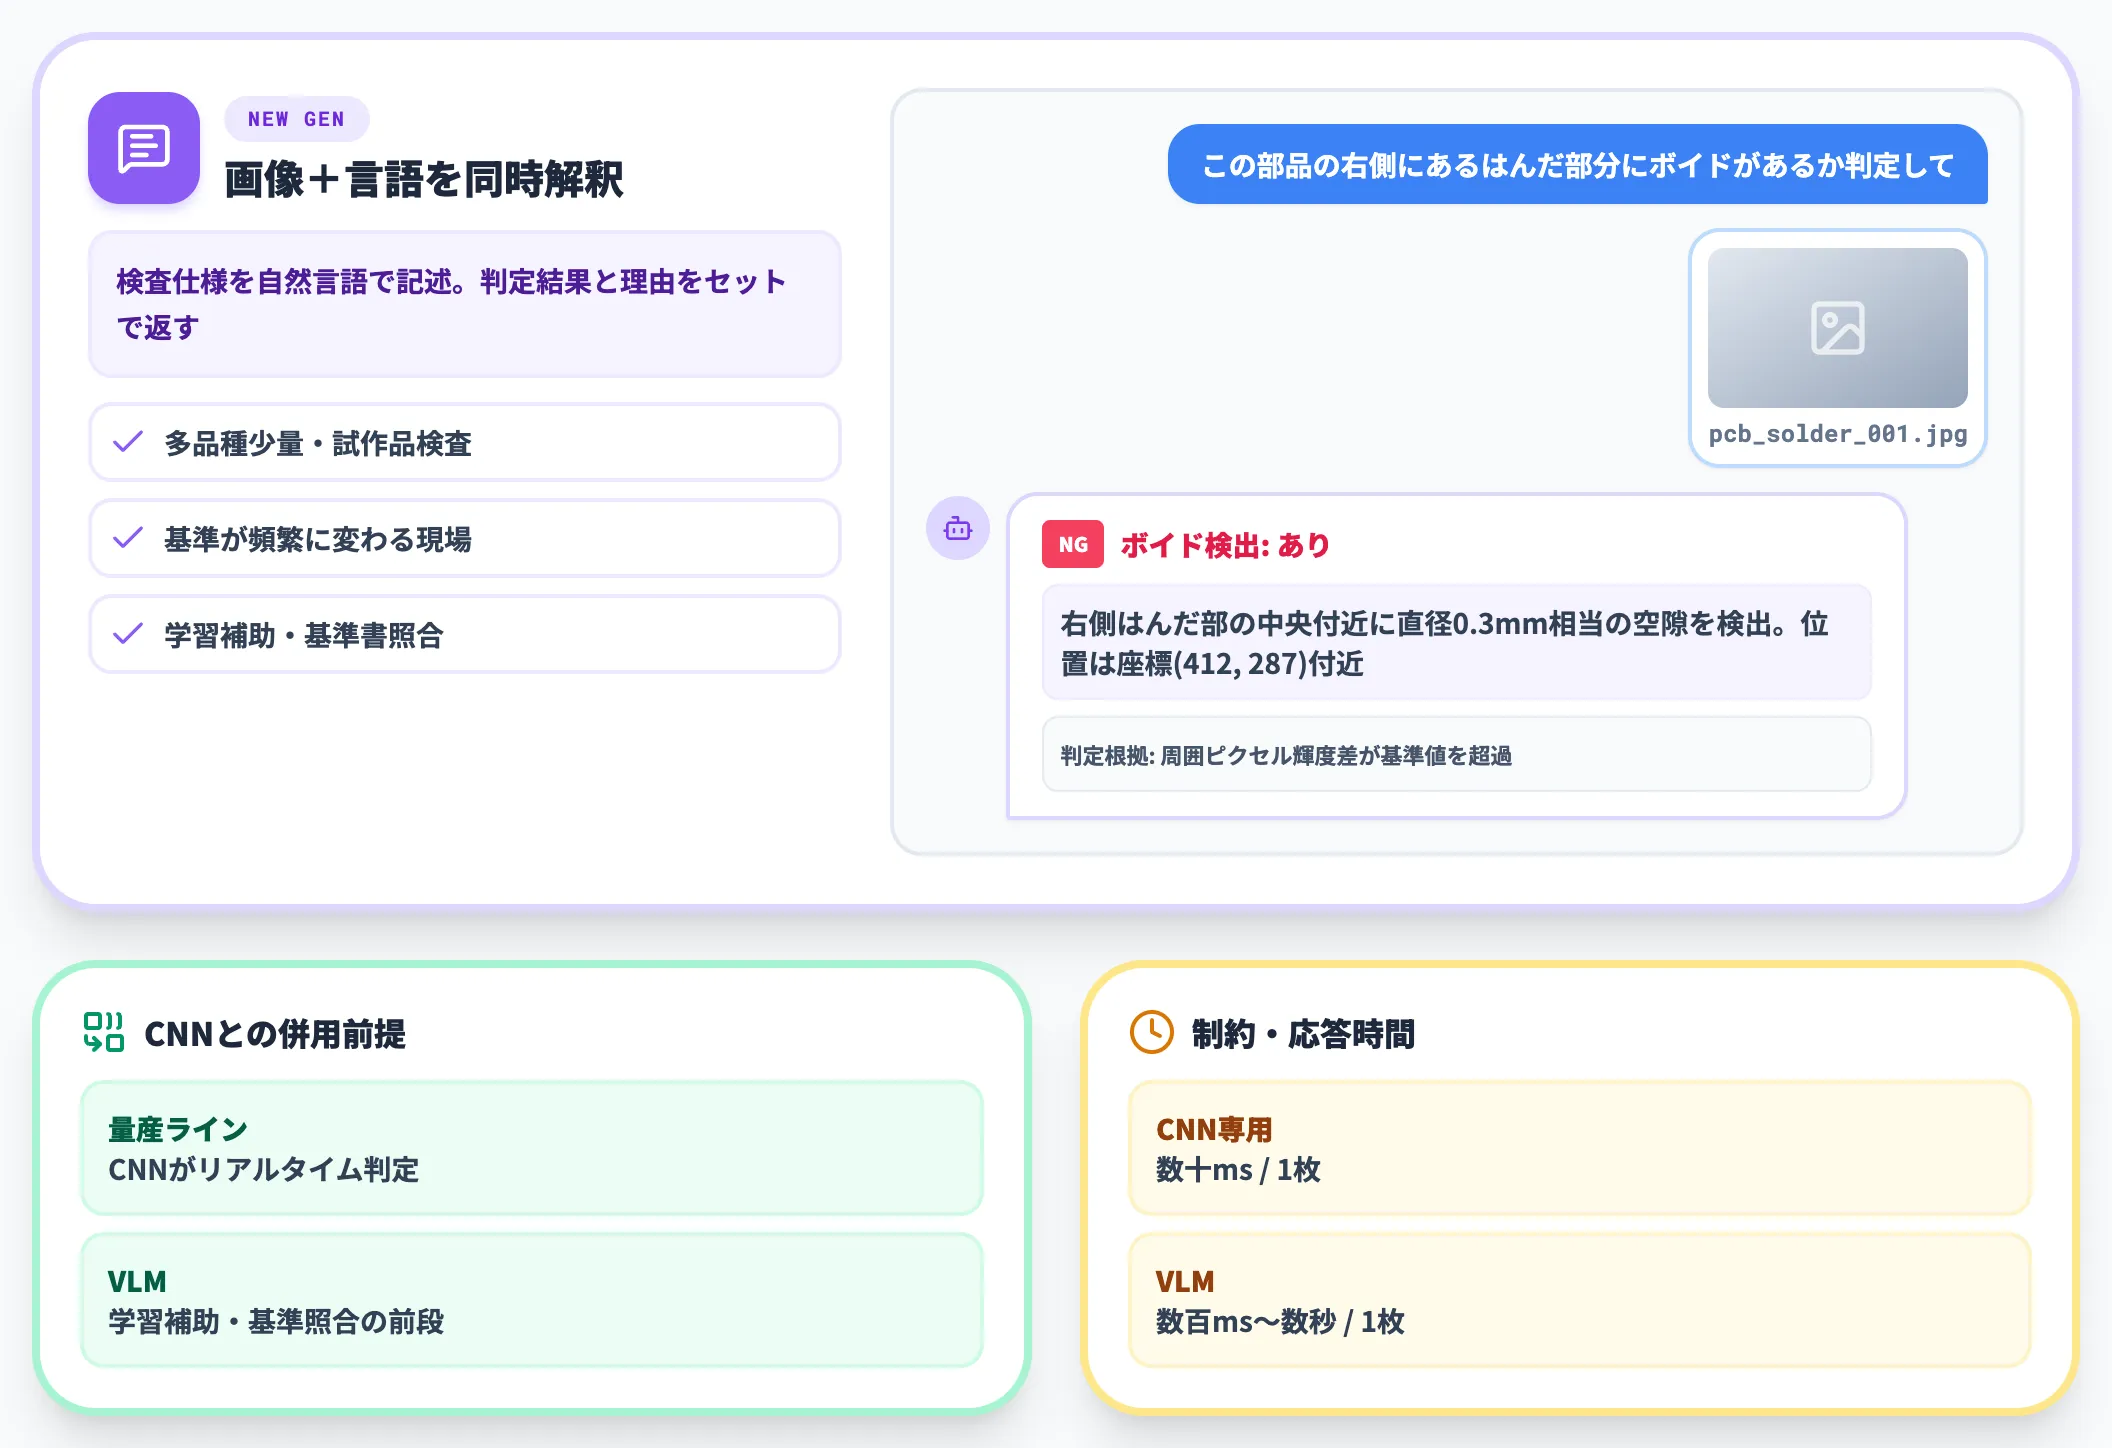This screenshot has height=1448, width=2112.
Task: Select the 学習補助・基準書照合 list item
Action: click(465, 634)
